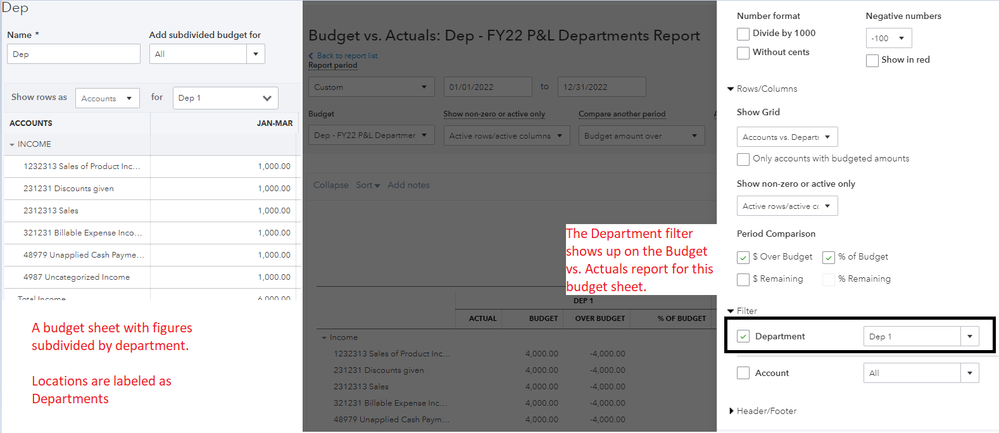Collapse the INCOME group in budget sheet
999x433 pixels.
click(12, 145)
